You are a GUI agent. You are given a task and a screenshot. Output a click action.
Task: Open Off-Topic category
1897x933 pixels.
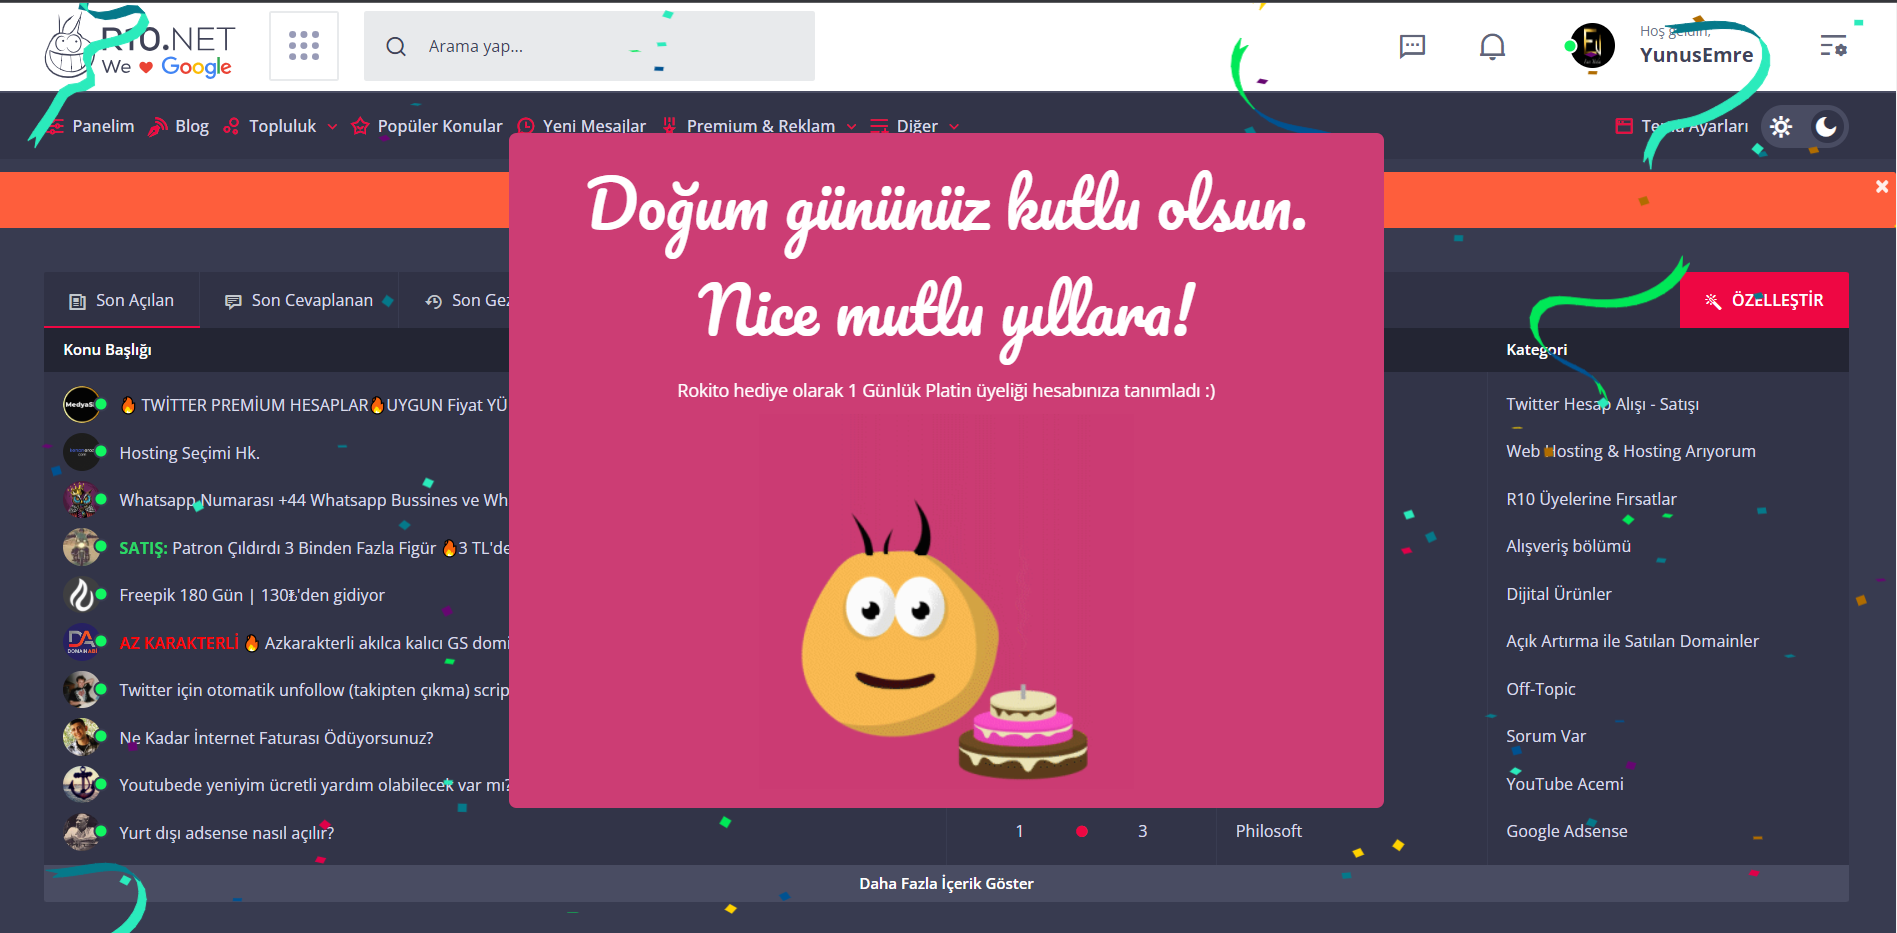tap(1541, 689)
